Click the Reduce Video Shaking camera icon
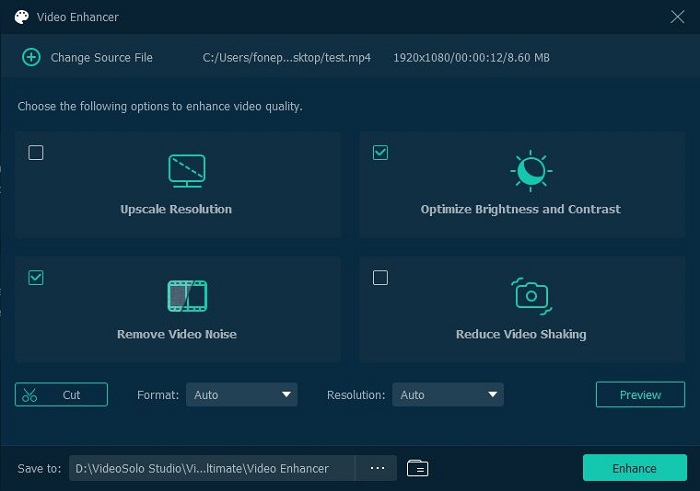This screenshot has width=700, height=491. (529, 295)
